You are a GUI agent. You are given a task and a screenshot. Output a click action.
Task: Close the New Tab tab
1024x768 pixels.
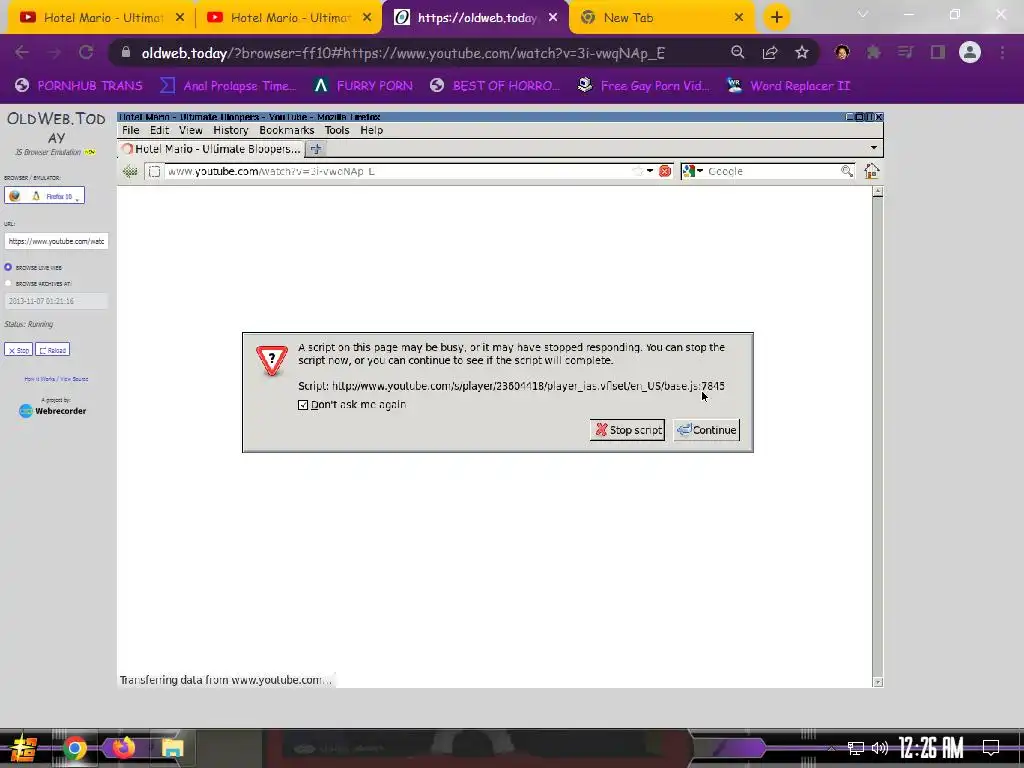(739, 18)
